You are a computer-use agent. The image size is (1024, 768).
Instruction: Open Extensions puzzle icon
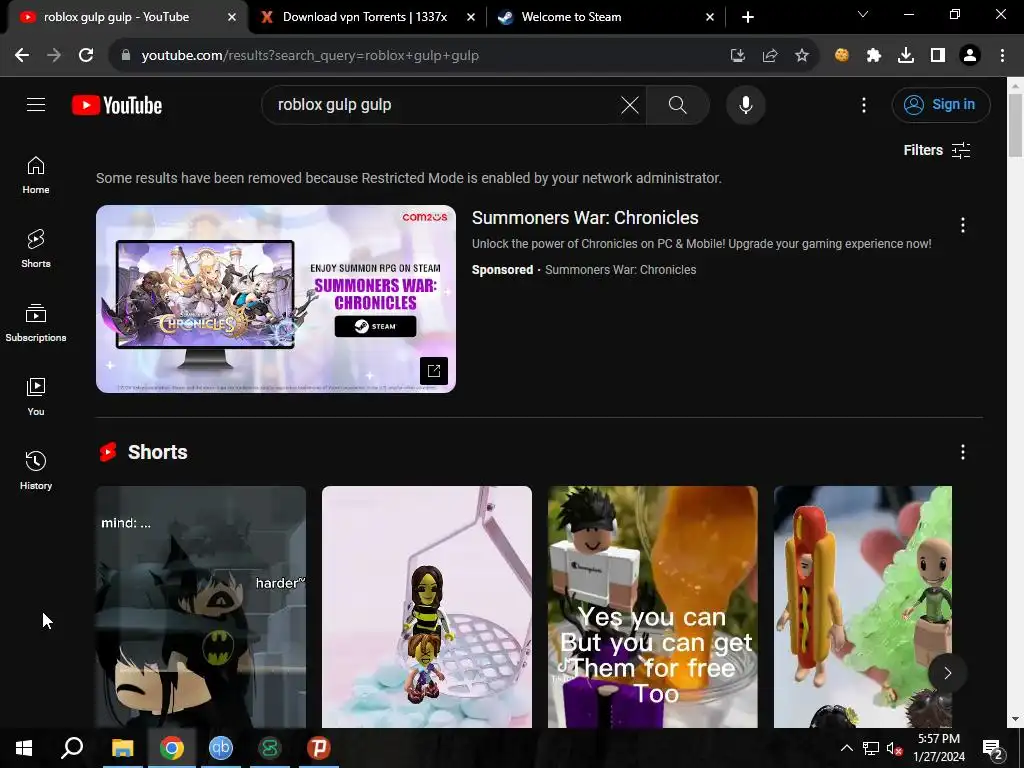pyautogui.click(x=874, y=56)
